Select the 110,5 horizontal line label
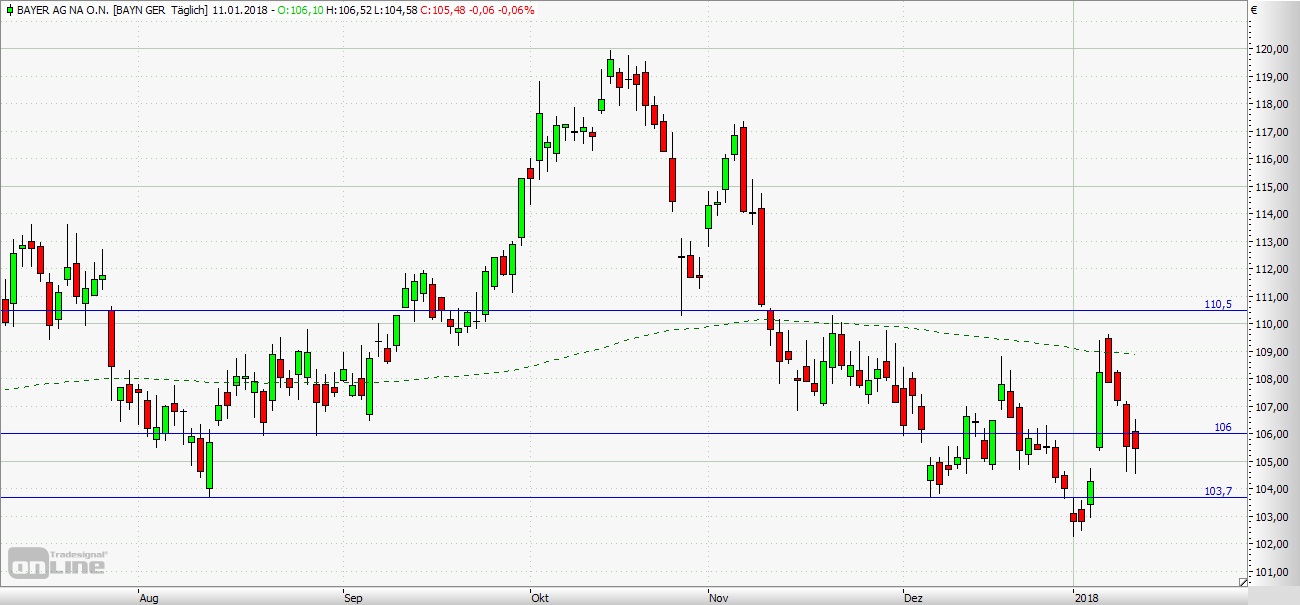 pos(1220,303)
